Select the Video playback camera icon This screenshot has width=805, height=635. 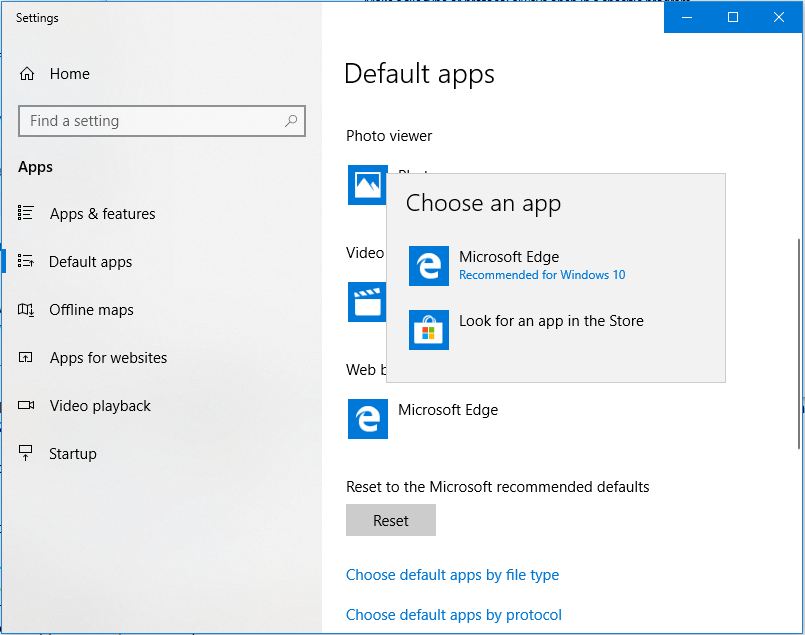tap(26, 406)
